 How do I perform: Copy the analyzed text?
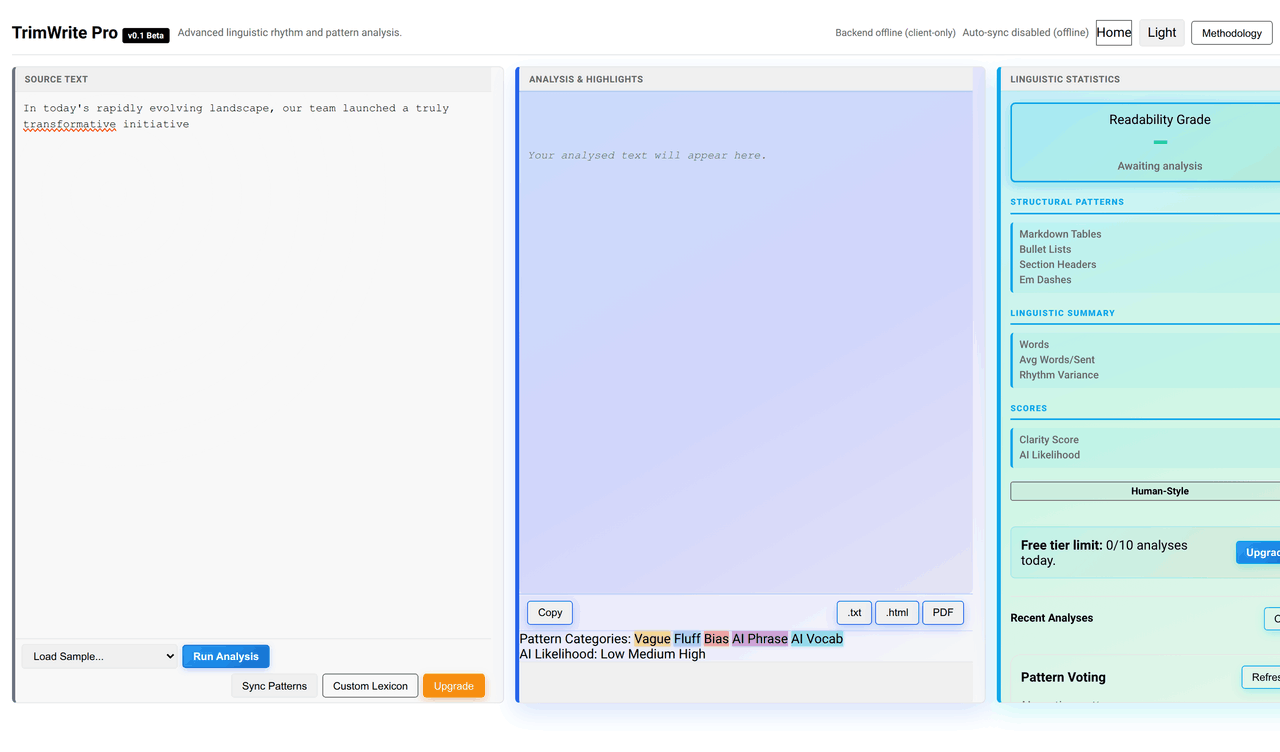pos(549,612)
